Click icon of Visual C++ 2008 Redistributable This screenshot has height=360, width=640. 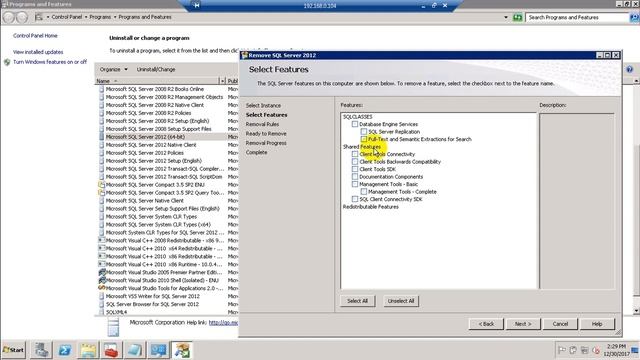coord(102,240)
